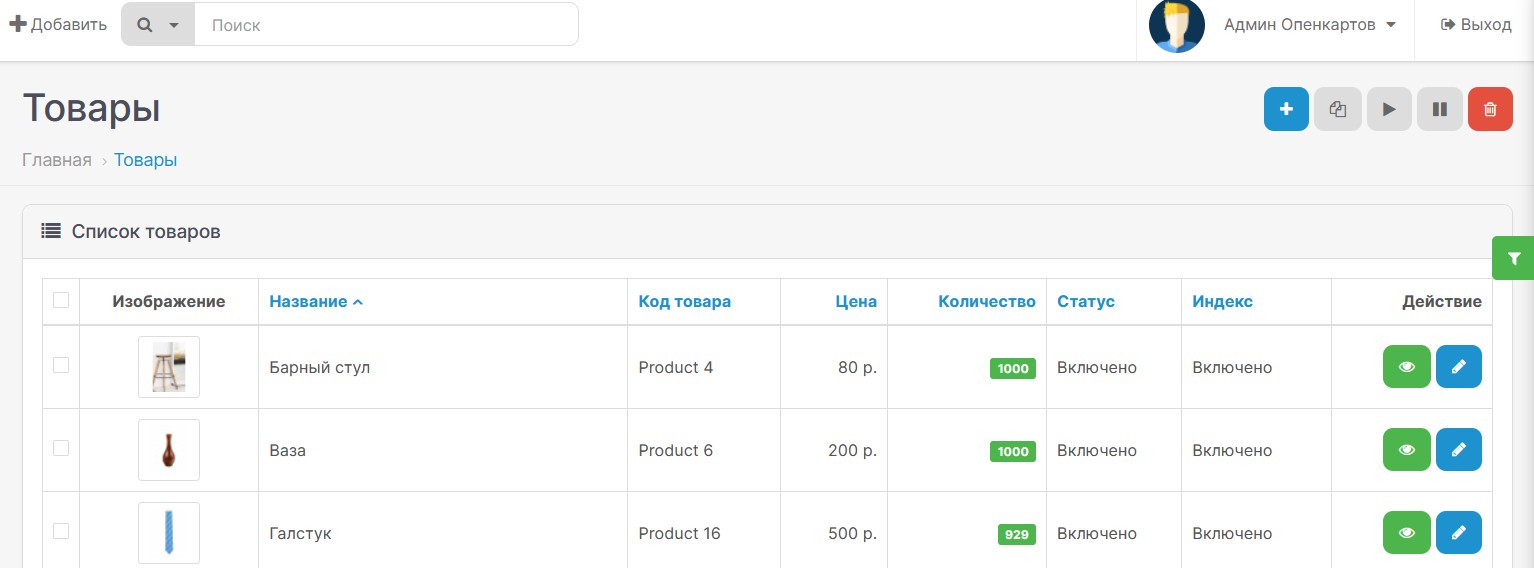Select the Ваза row checkbox
Viewport: 1534px width, 568px height.
coord(61,449)
